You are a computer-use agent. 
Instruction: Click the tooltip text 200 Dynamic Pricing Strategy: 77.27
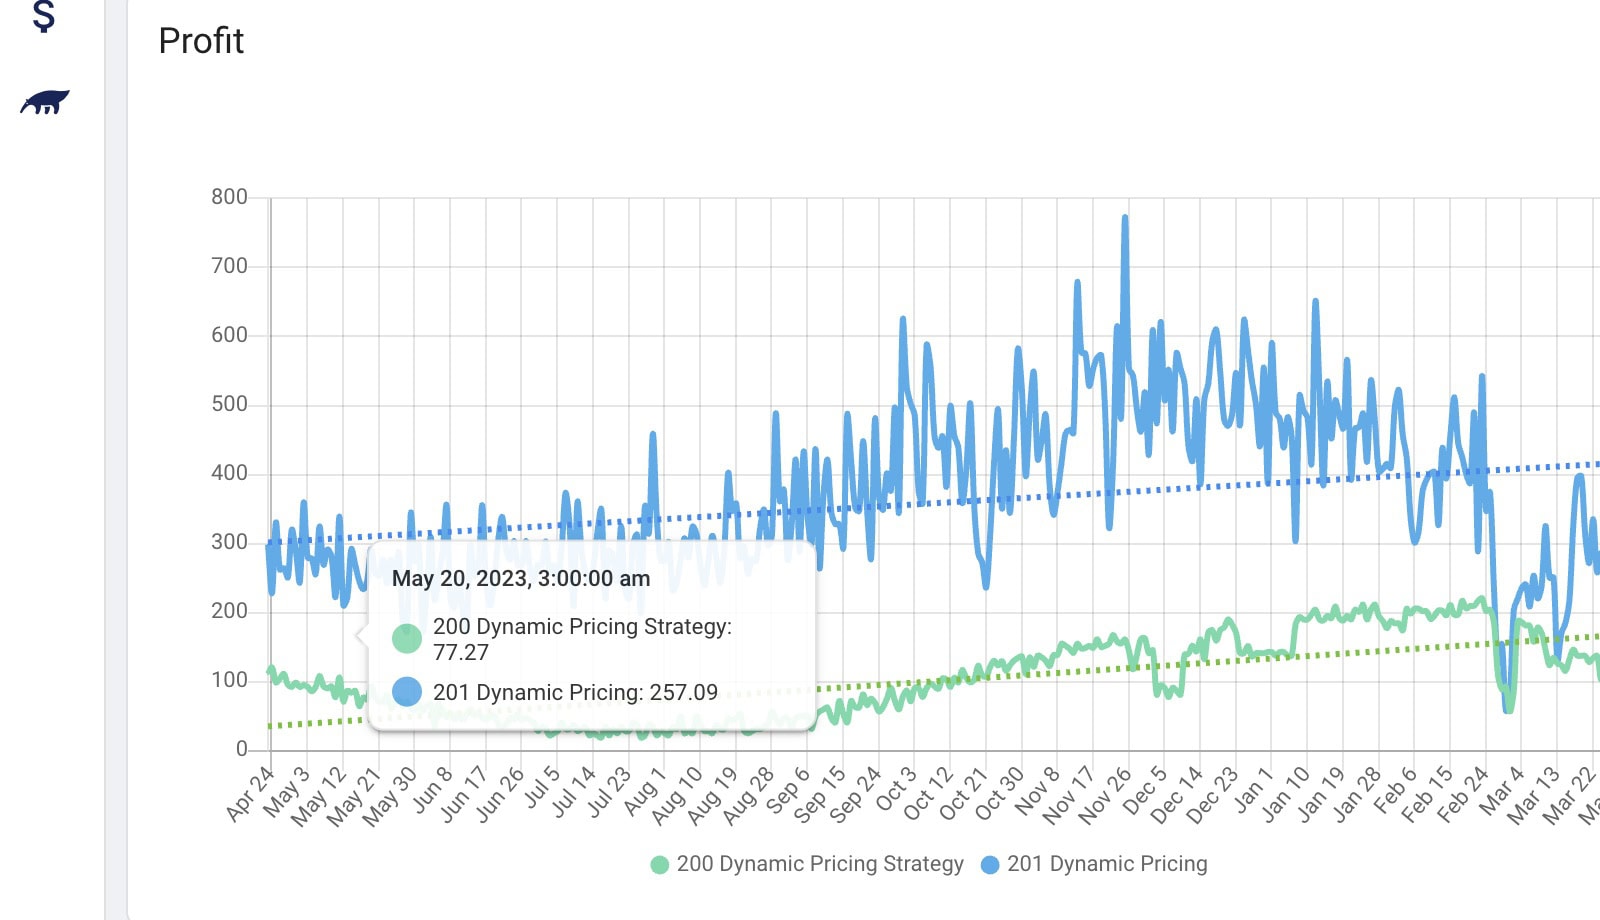click(x=582, y=639)
